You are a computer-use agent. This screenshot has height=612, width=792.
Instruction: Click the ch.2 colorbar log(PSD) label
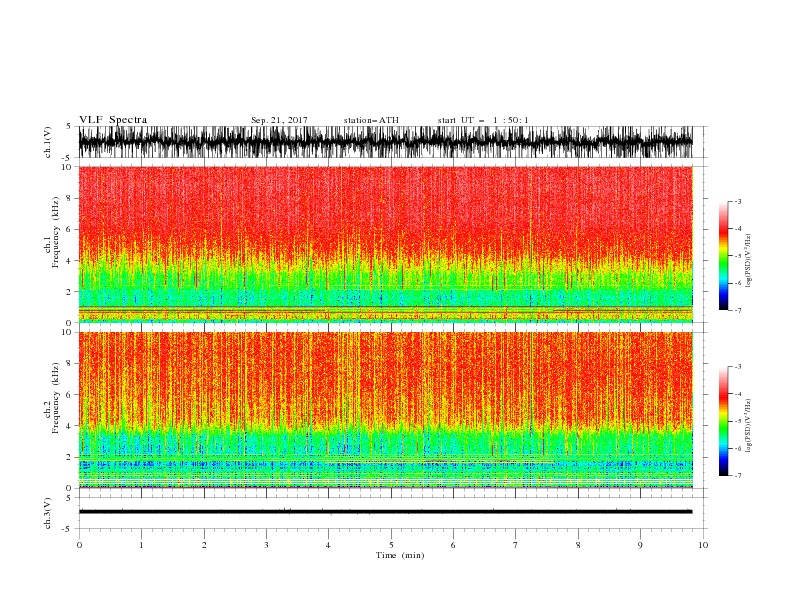pos(749,426)
